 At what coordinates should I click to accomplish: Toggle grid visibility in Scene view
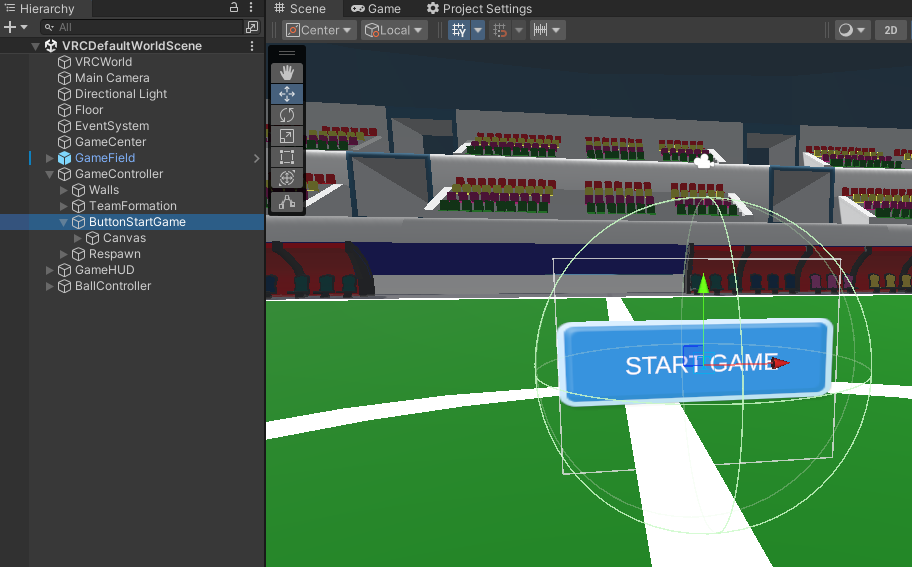pos(459,30)
